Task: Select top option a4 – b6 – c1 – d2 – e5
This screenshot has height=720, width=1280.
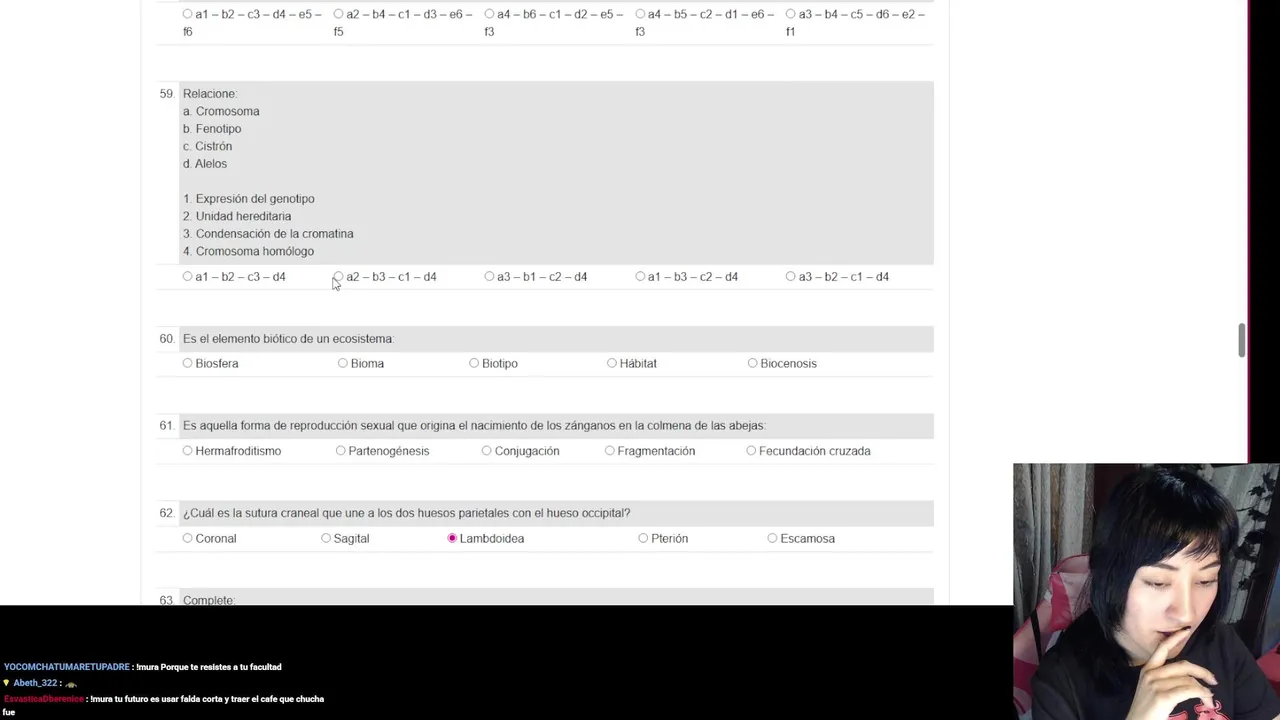Action: pyautogui.click(x=489, y=14)
